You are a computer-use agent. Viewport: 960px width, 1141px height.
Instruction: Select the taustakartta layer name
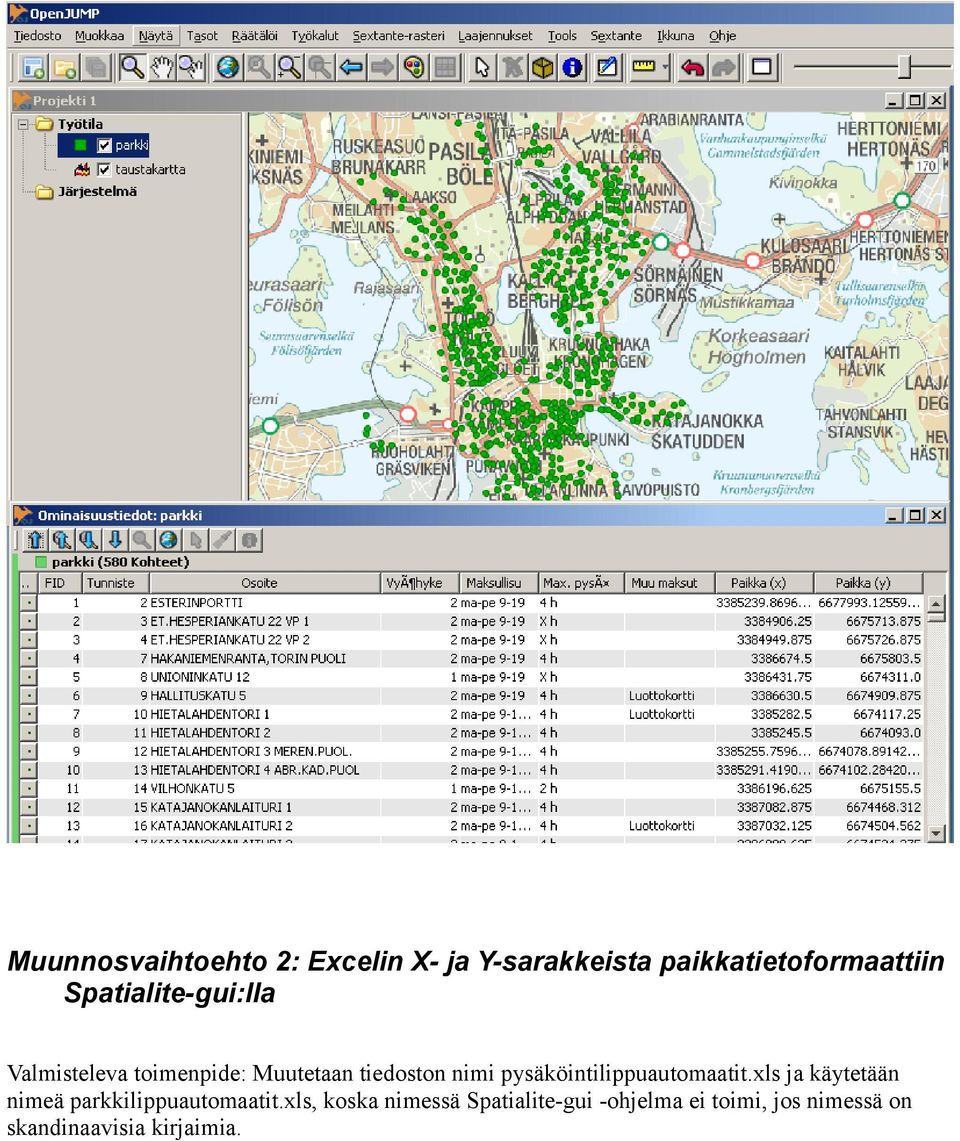(150, 170)
